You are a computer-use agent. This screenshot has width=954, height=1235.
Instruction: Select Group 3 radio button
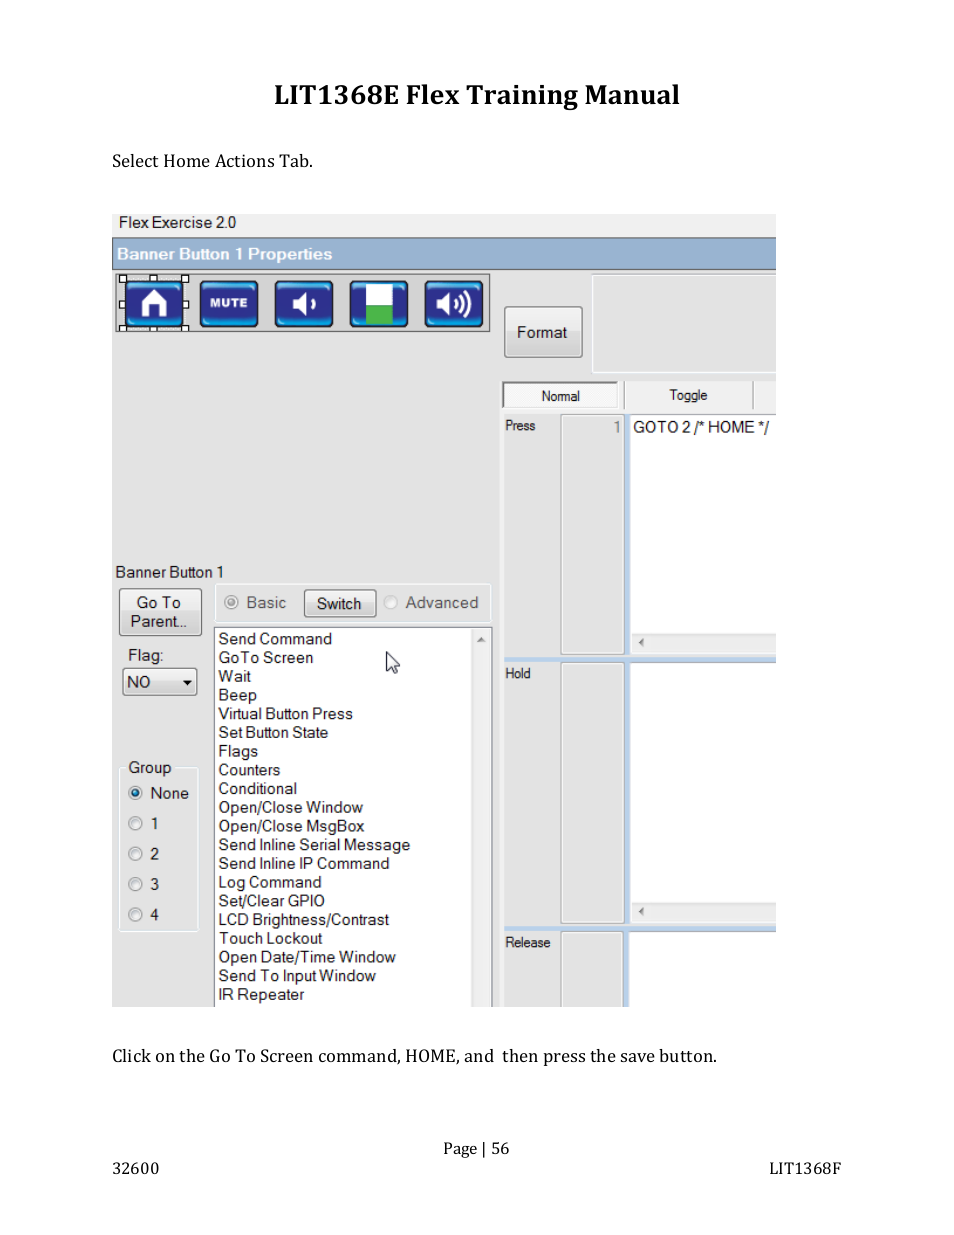pyautogui.click(x=136, y=884)
